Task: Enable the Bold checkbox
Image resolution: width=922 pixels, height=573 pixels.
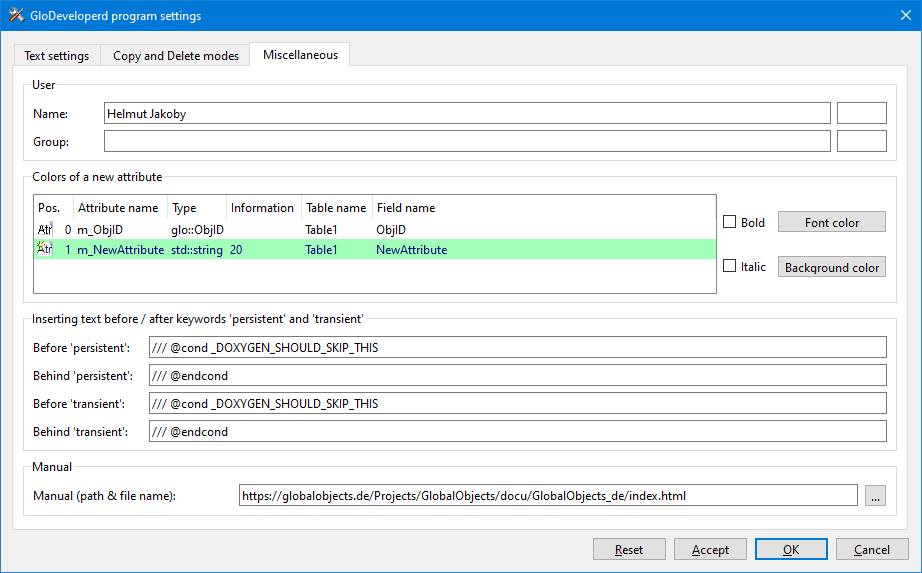Action: (729, 222)
